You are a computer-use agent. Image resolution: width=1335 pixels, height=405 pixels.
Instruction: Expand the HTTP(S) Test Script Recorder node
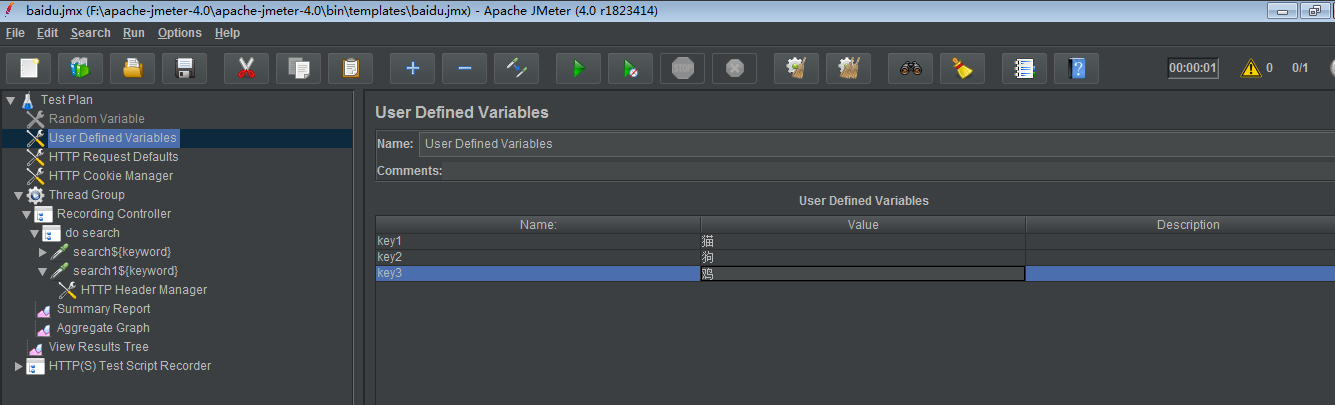coord(18,366)
